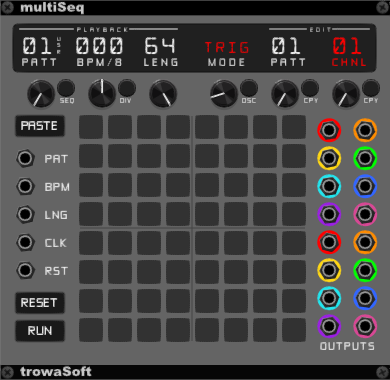Screen dimensions: 390x380
Task: Click the RST reset input jack
Action: click(x=25, y=270)
